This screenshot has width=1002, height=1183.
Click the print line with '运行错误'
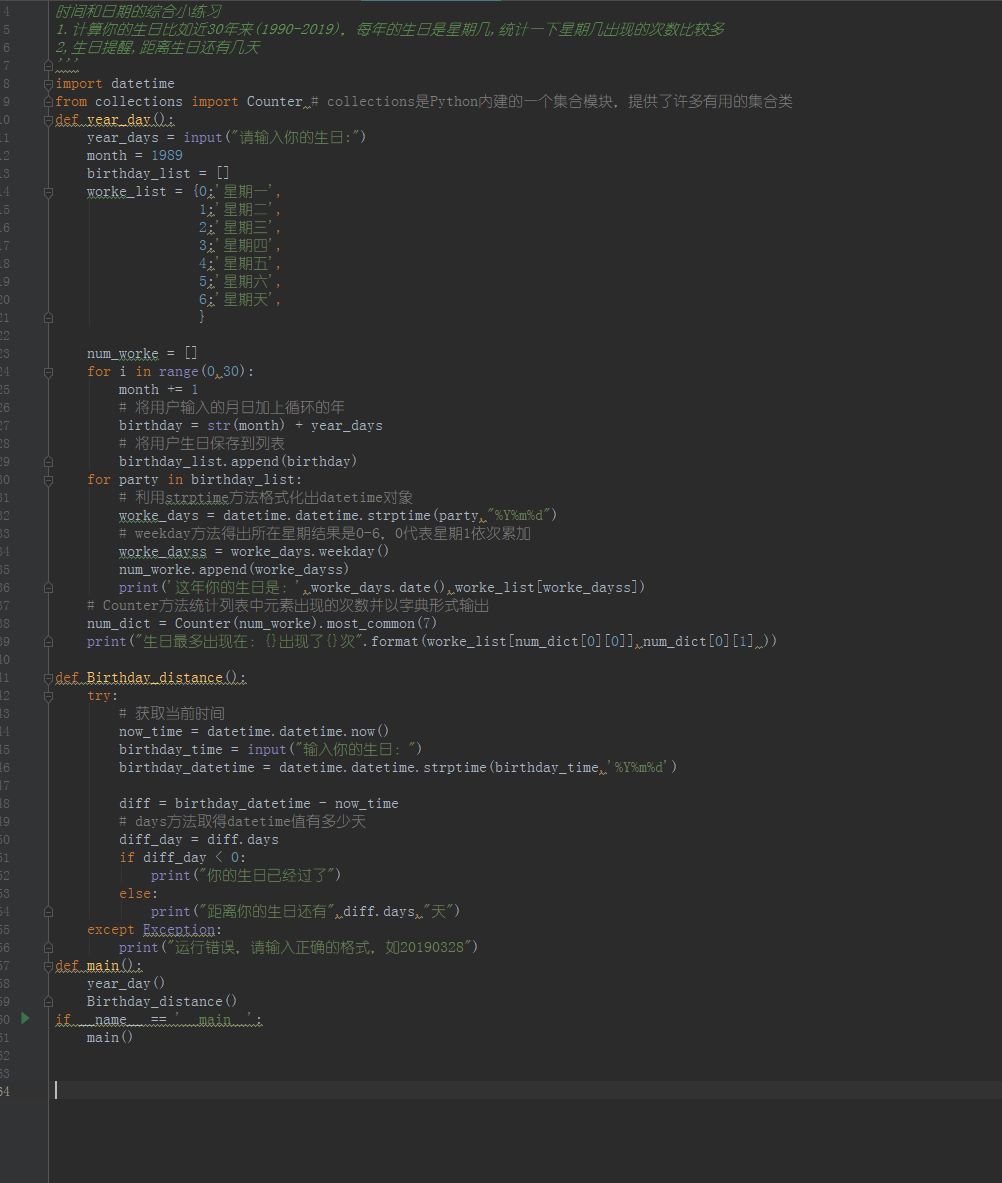tap(298, 948)
